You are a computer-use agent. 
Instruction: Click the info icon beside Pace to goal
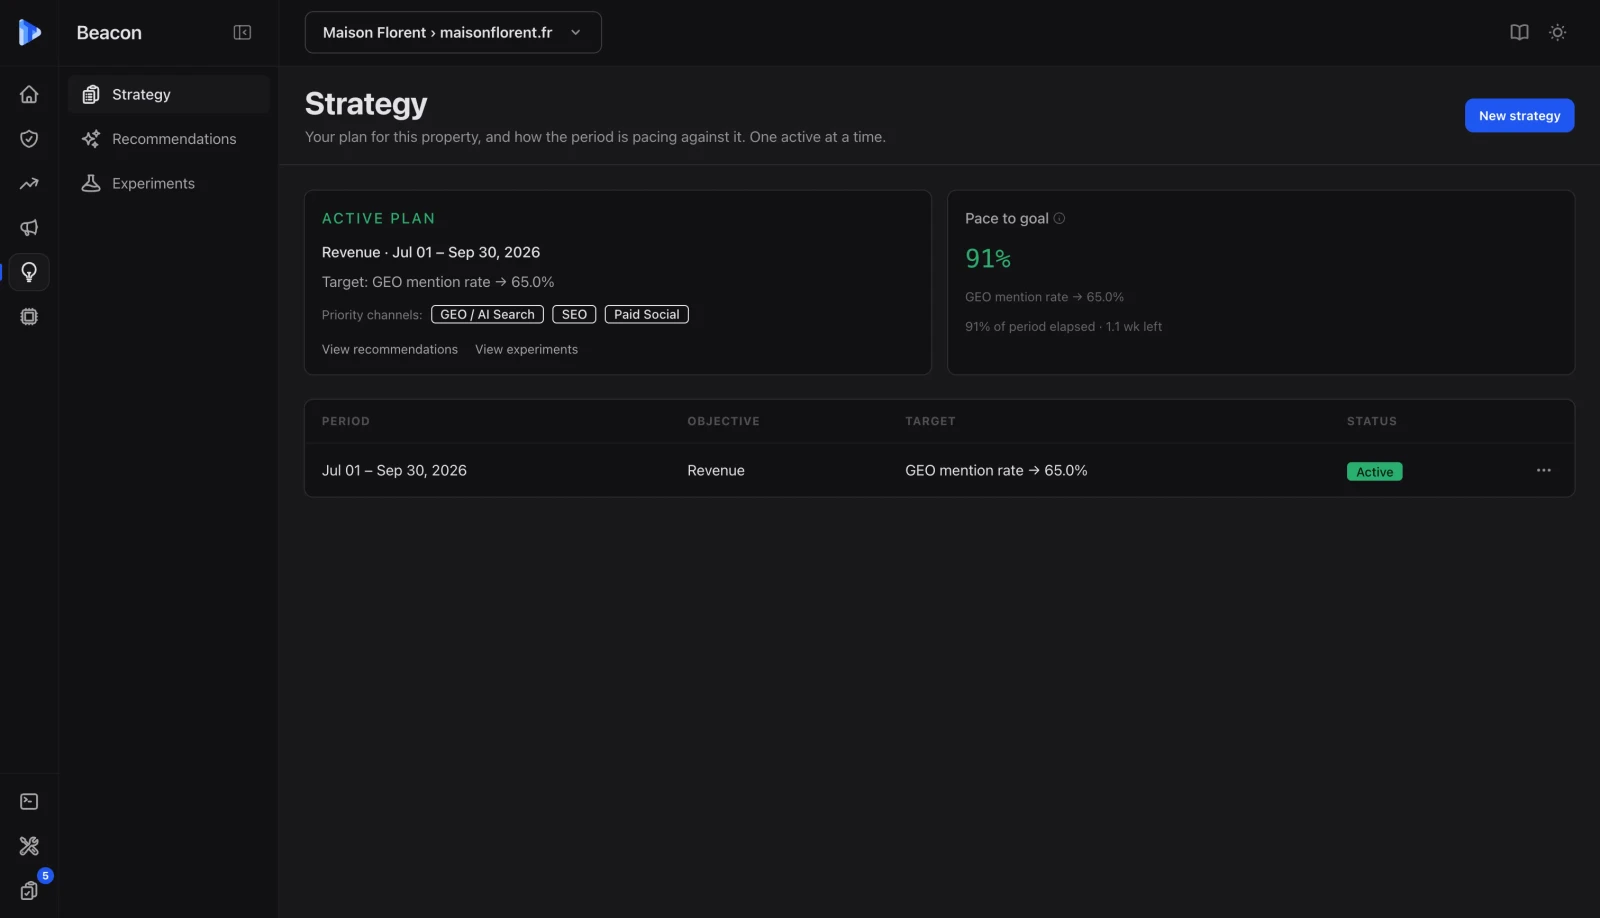[x=1060, y=218]
